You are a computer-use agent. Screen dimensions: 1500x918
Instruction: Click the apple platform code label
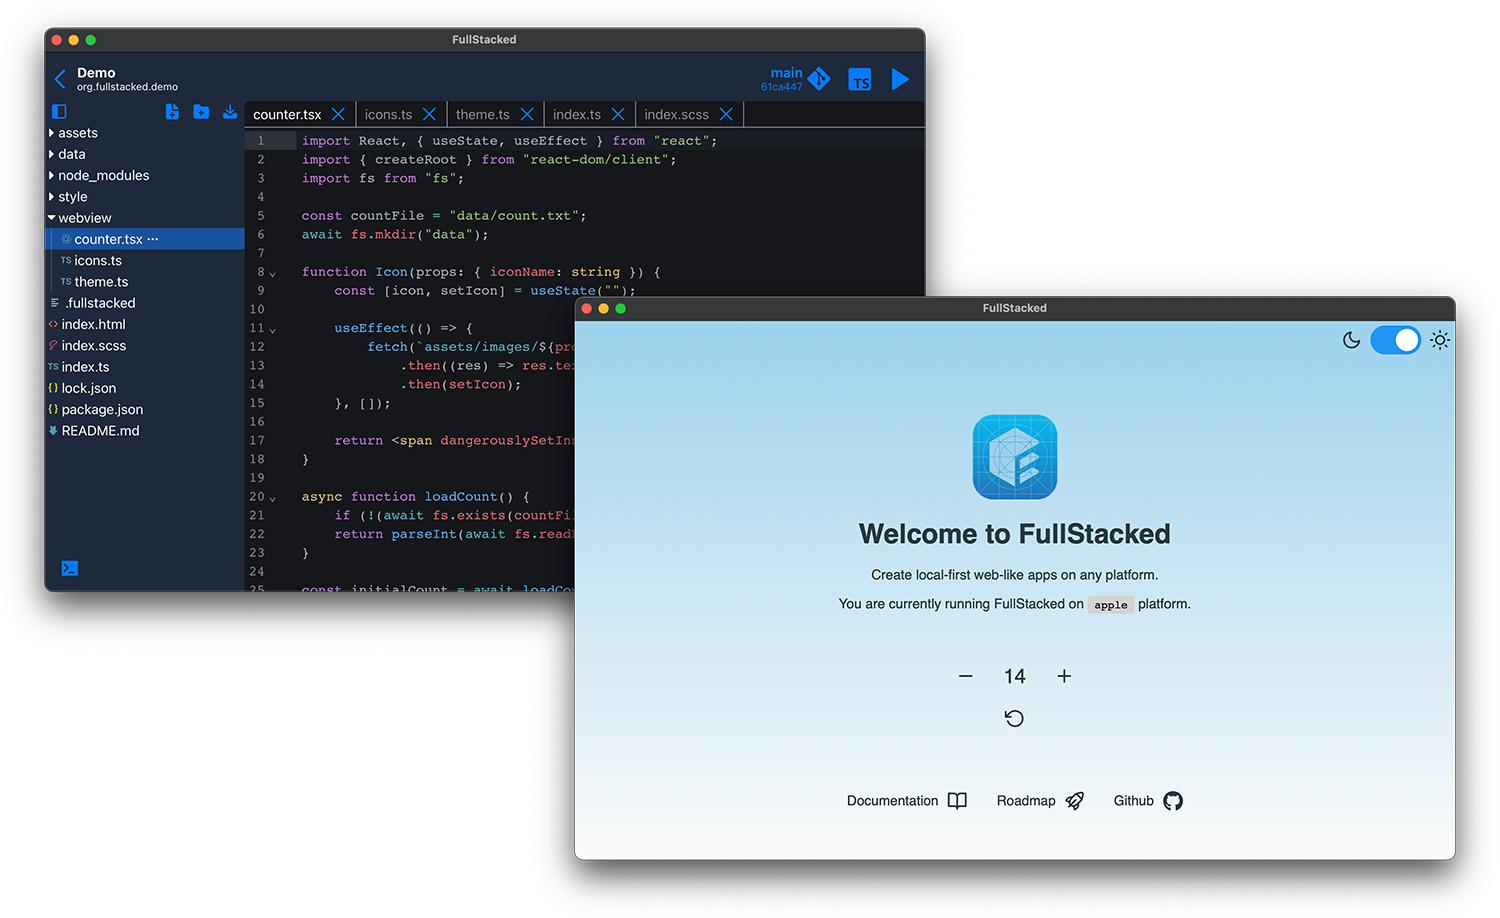pyautogui.click(x=1110, y=605)
